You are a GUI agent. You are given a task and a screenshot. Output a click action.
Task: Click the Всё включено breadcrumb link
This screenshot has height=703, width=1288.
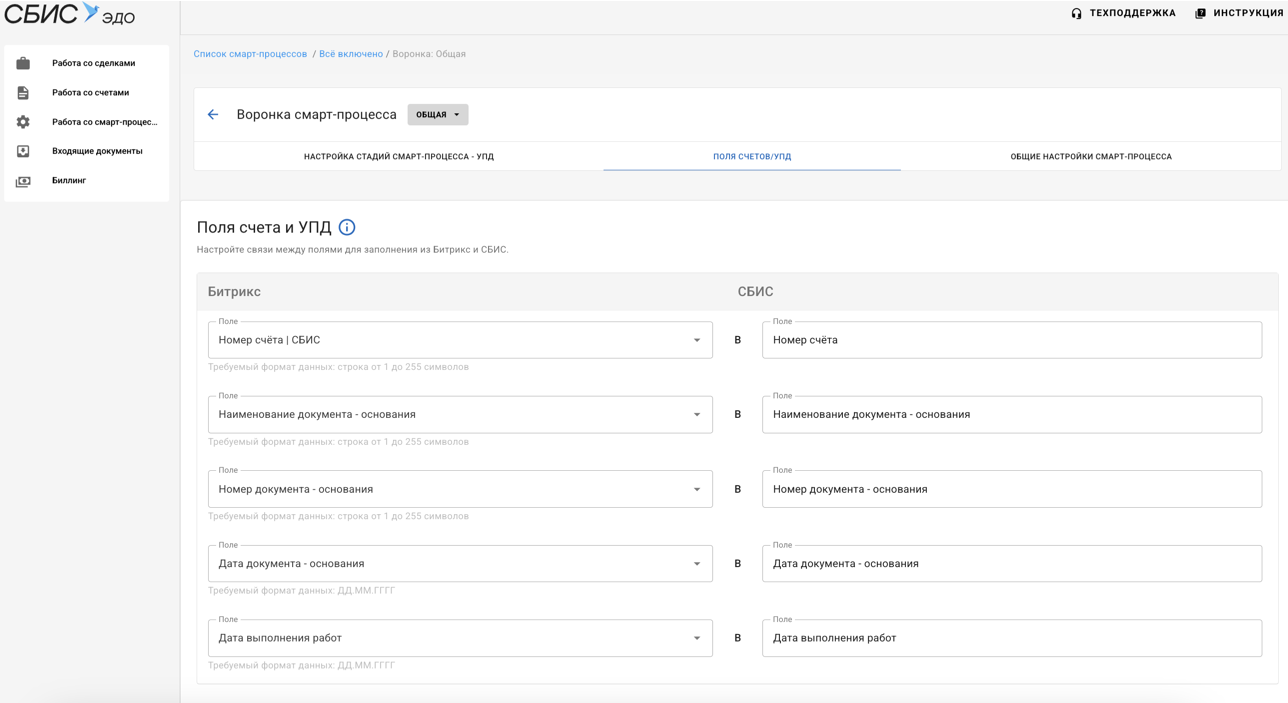click(x=350, y=54)
